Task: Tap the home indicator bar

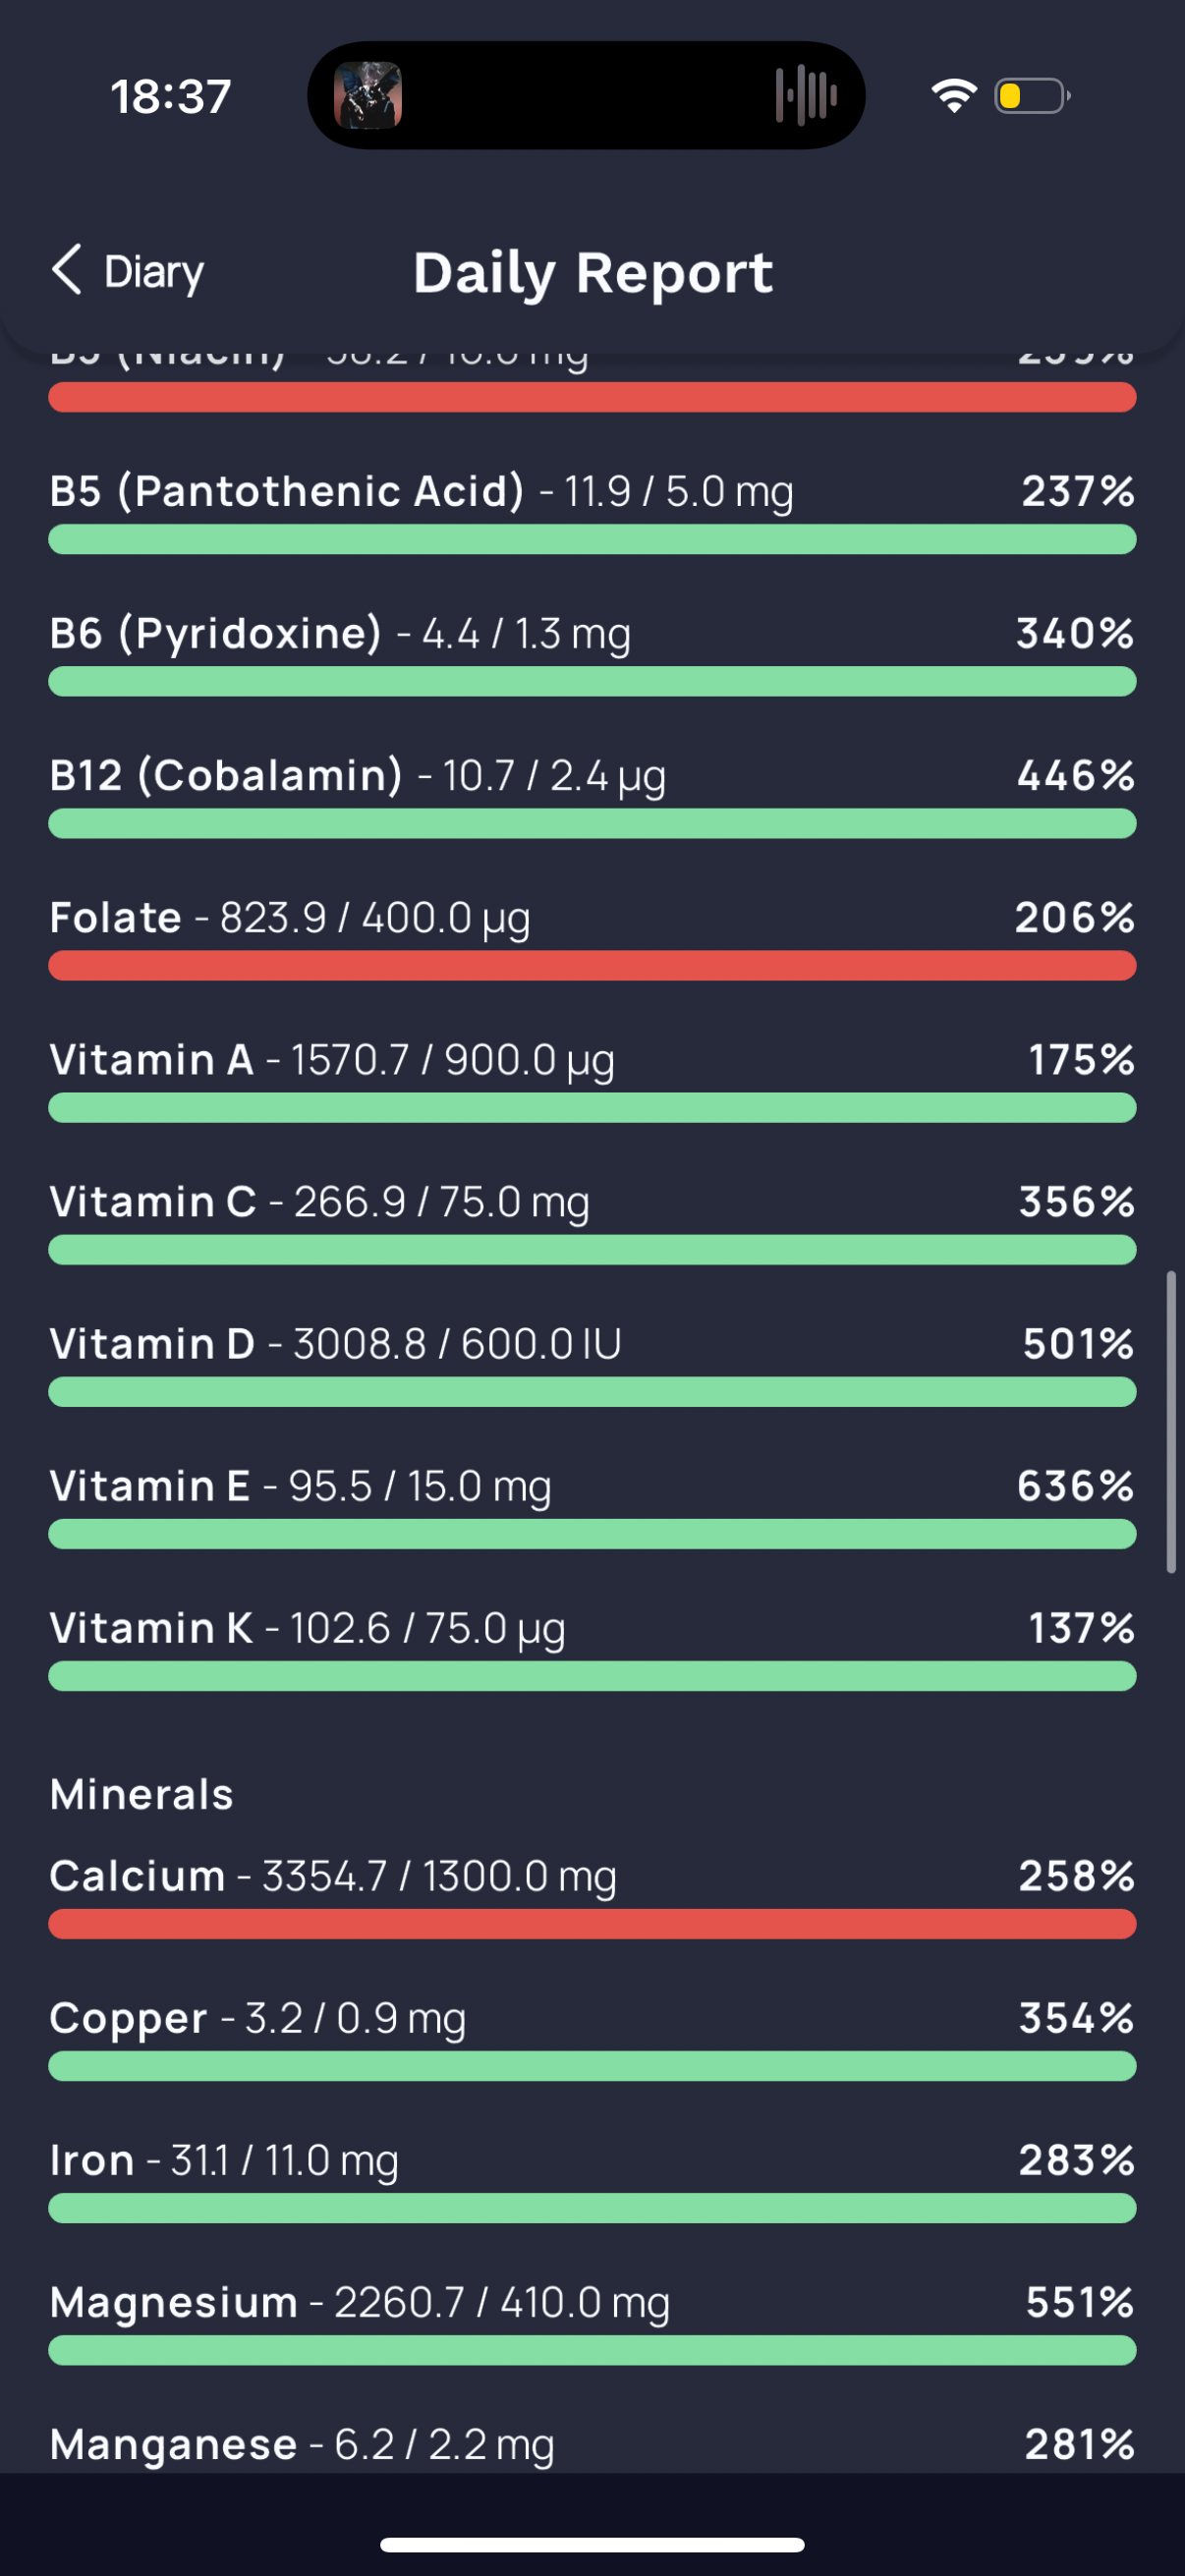Action: pyautogui.click(x=592, y=2544)
